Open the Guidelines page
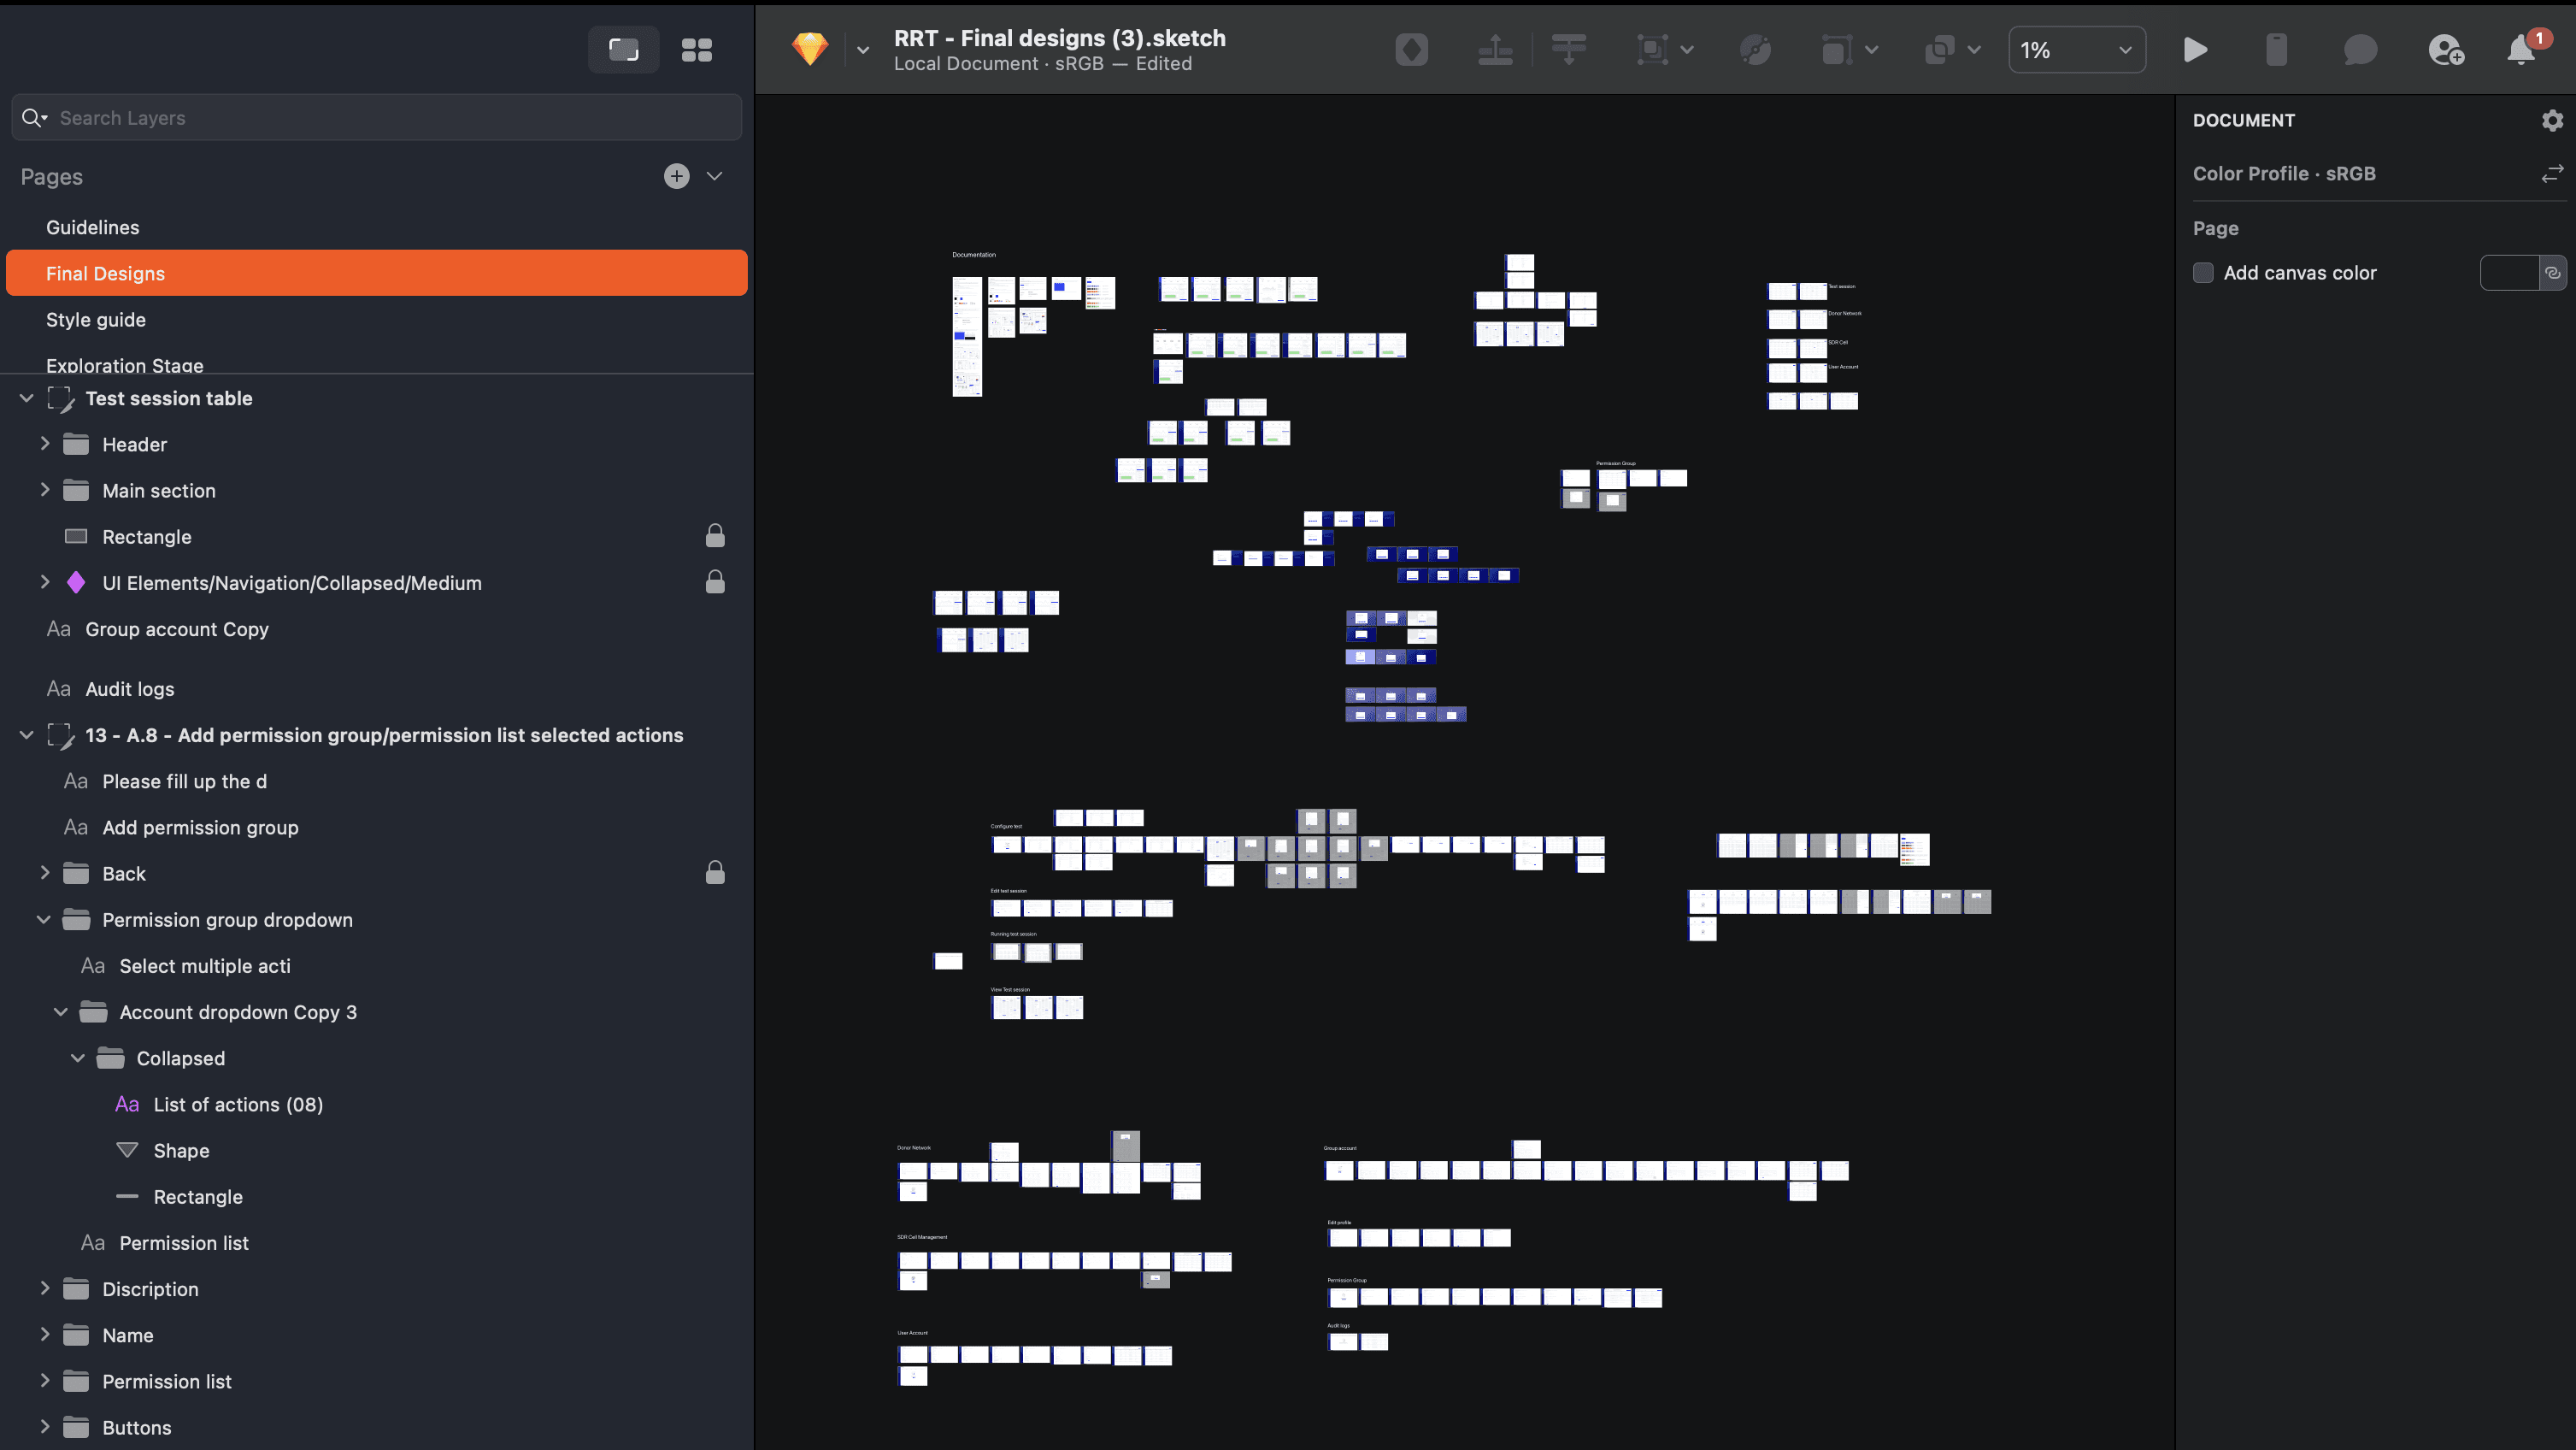Viewport: 2576px width, 1450px height. point(92,227)
